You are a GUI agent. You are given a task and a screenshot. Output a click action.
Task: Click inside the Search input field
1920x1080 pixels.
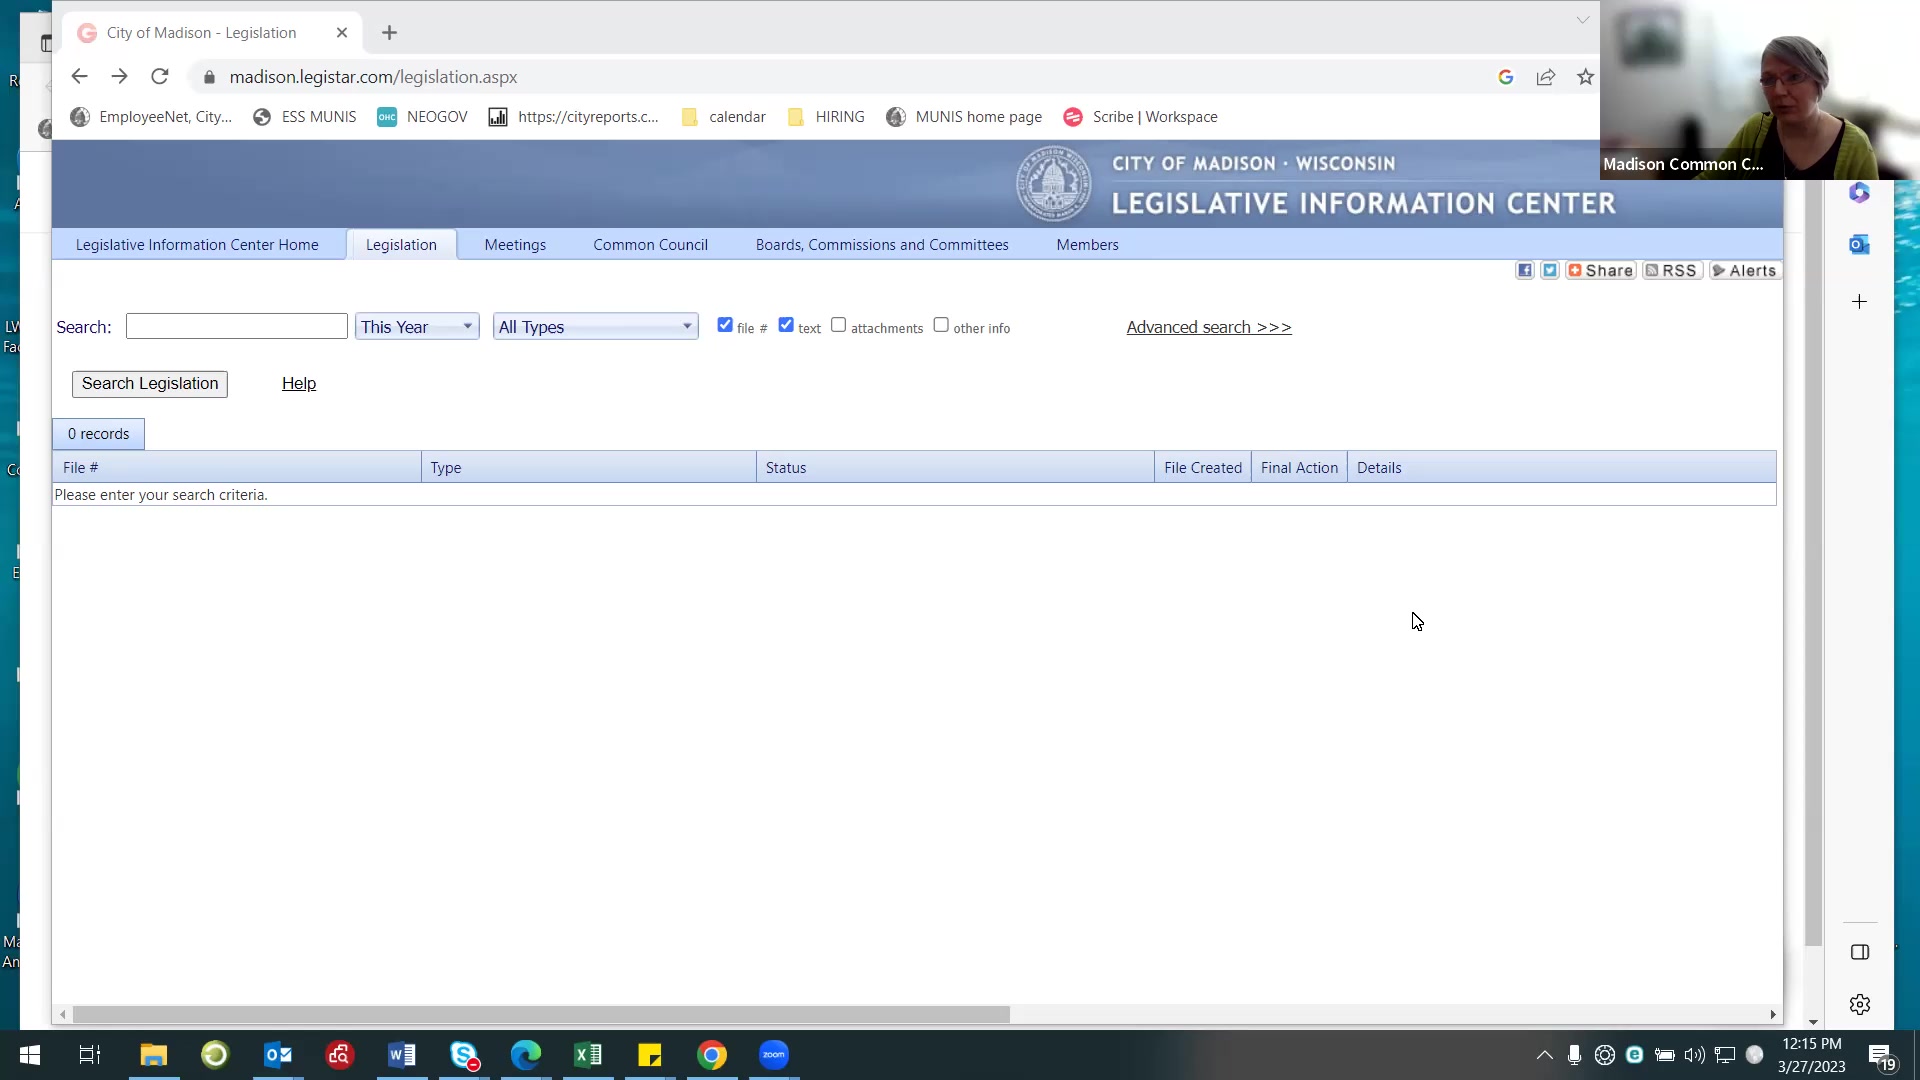click(236, 325)
